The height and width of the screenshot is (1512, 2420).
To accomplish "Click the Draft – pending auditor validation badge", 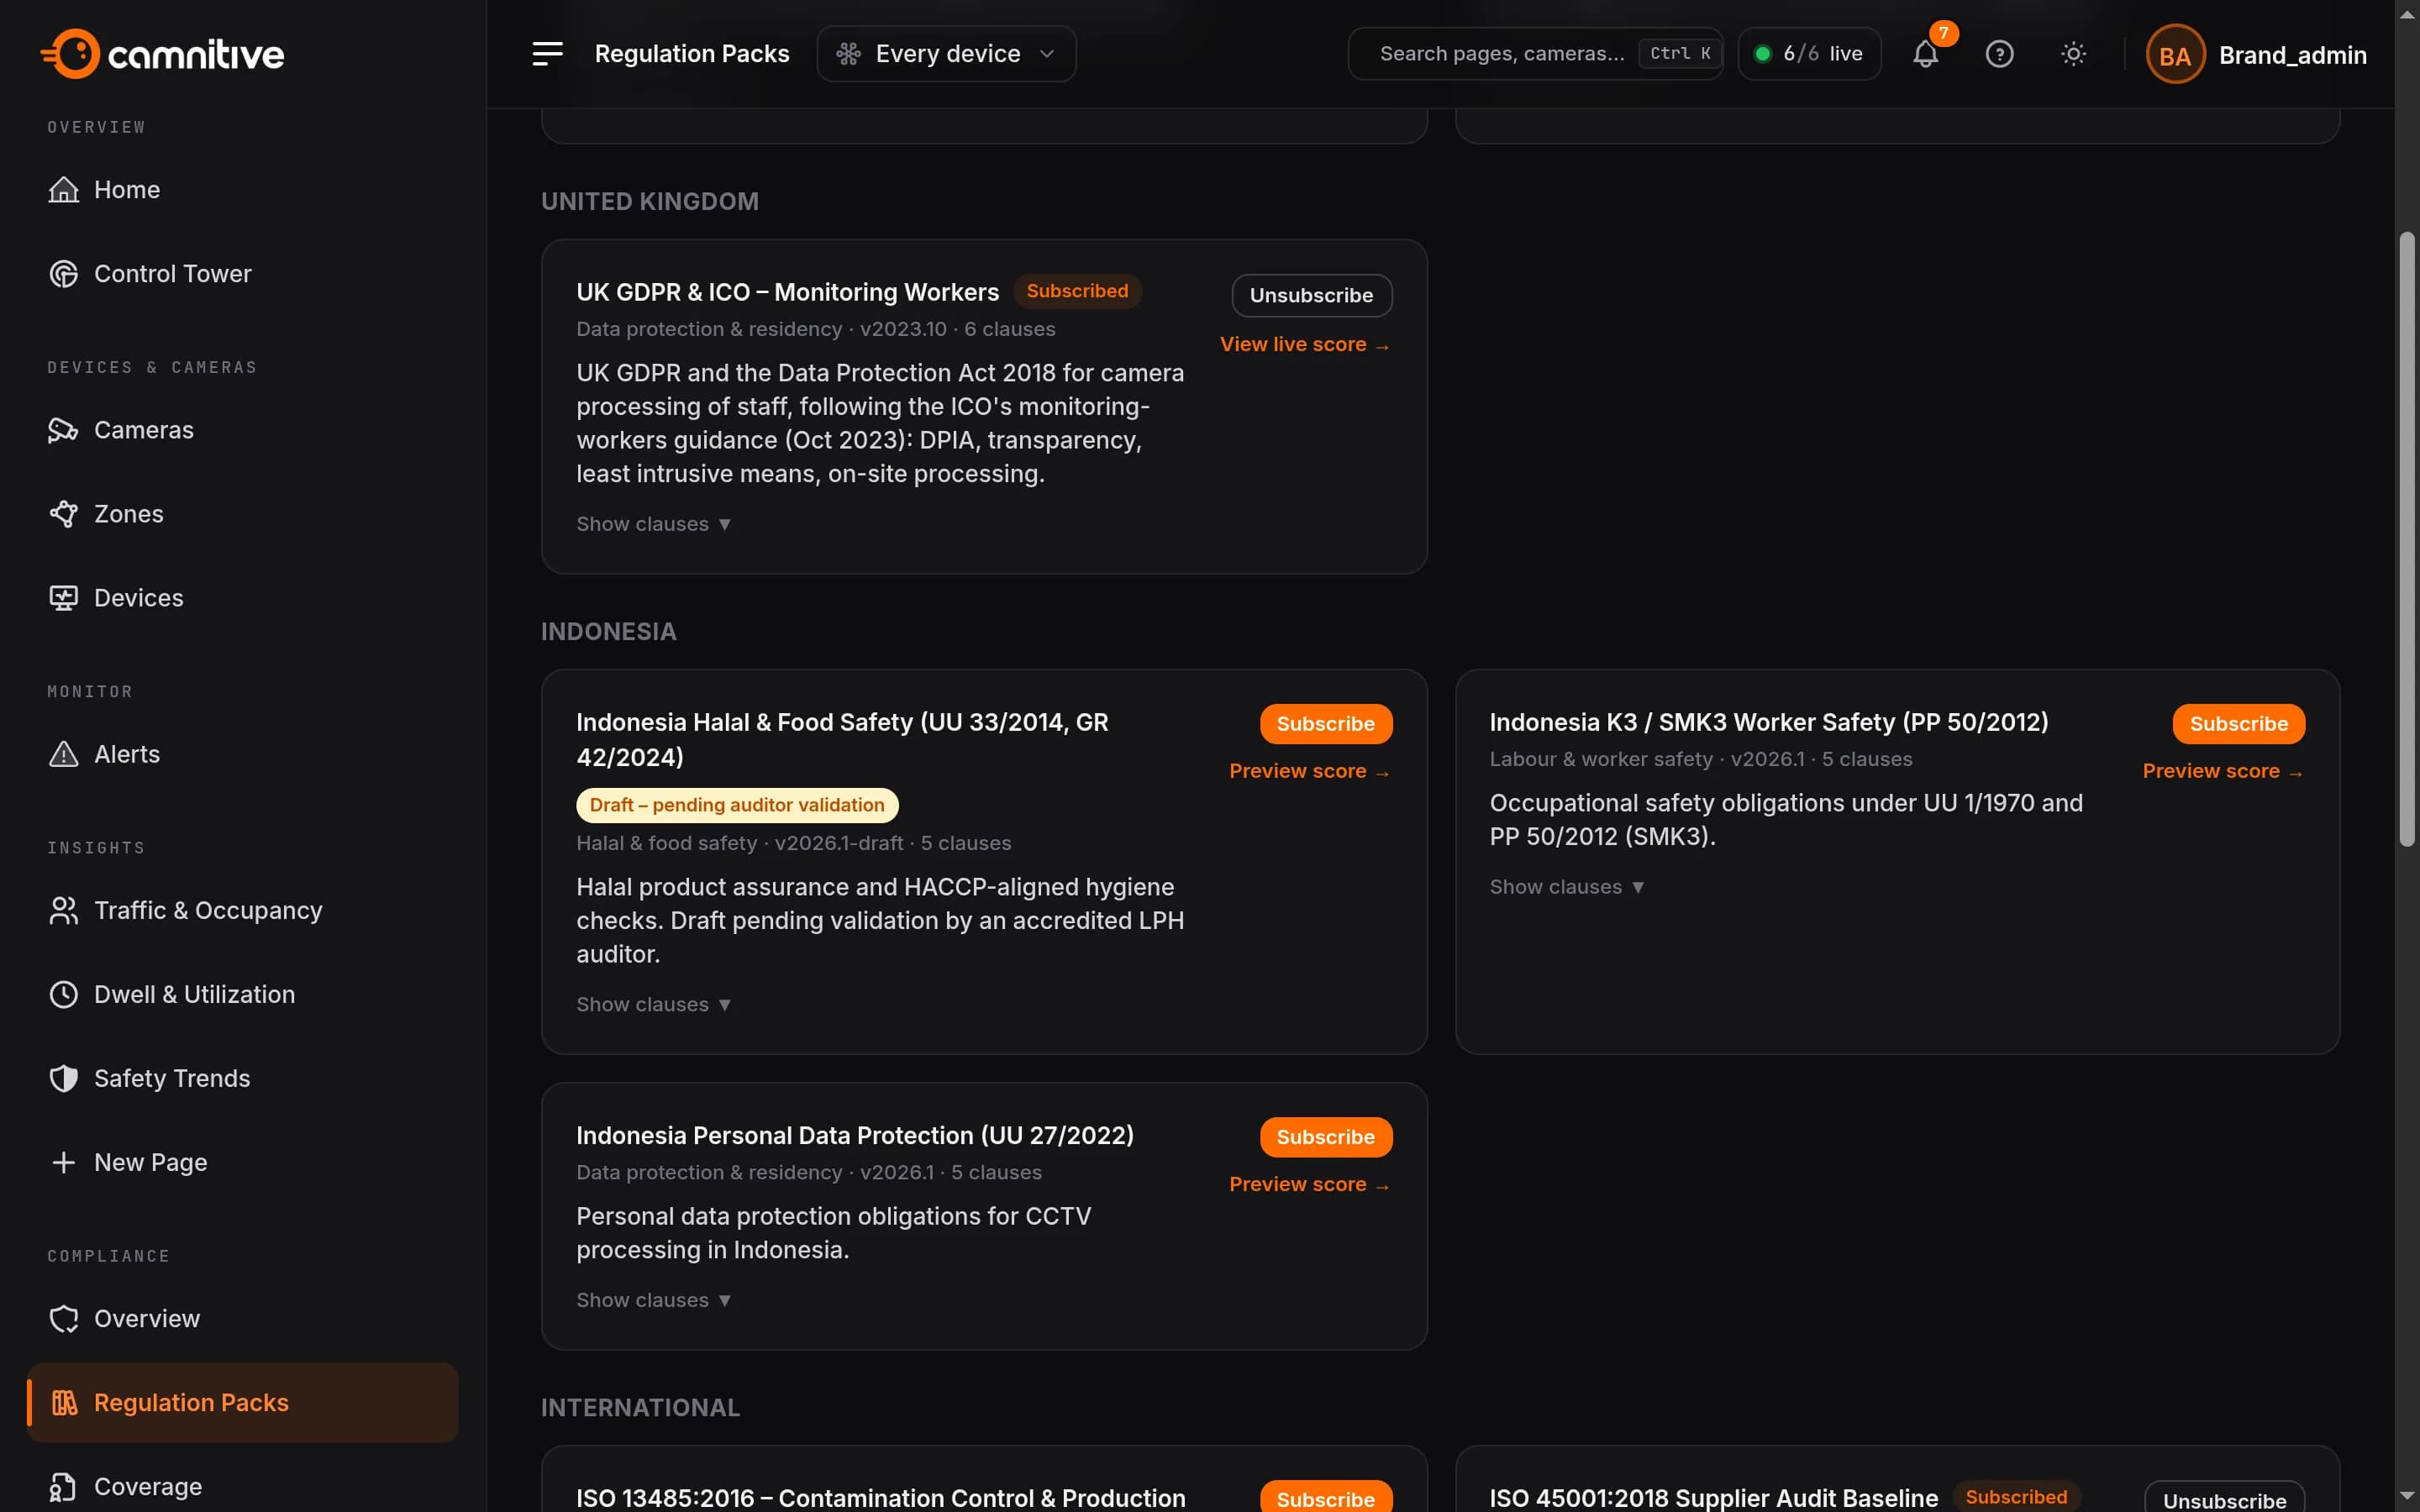I will [x=737, y=805].
